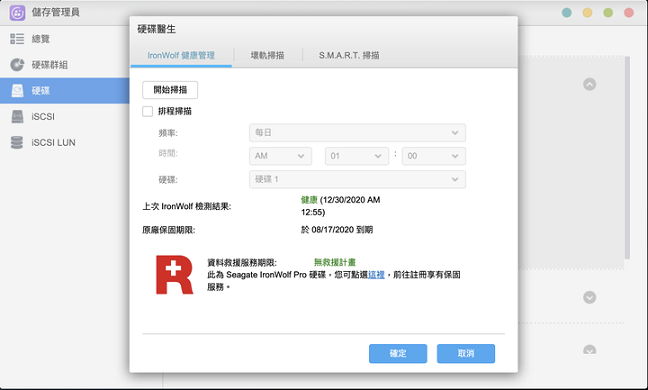Viewport: 648px width, 390px height.
Task: Click the 開始掃描 start scan button
Action: [170, 90]
